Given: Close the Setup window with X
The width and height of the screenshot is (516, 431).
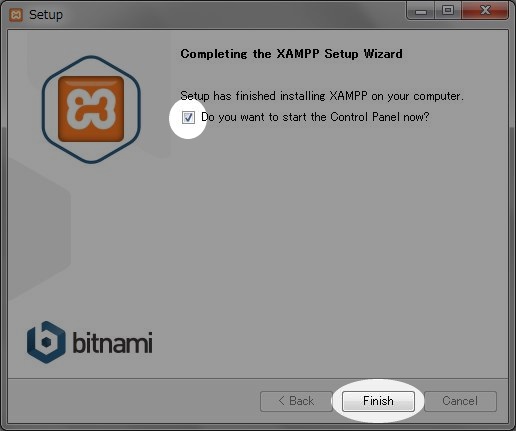Looking at the screenshot, I should pyautogui.click(x=485, y=11).
